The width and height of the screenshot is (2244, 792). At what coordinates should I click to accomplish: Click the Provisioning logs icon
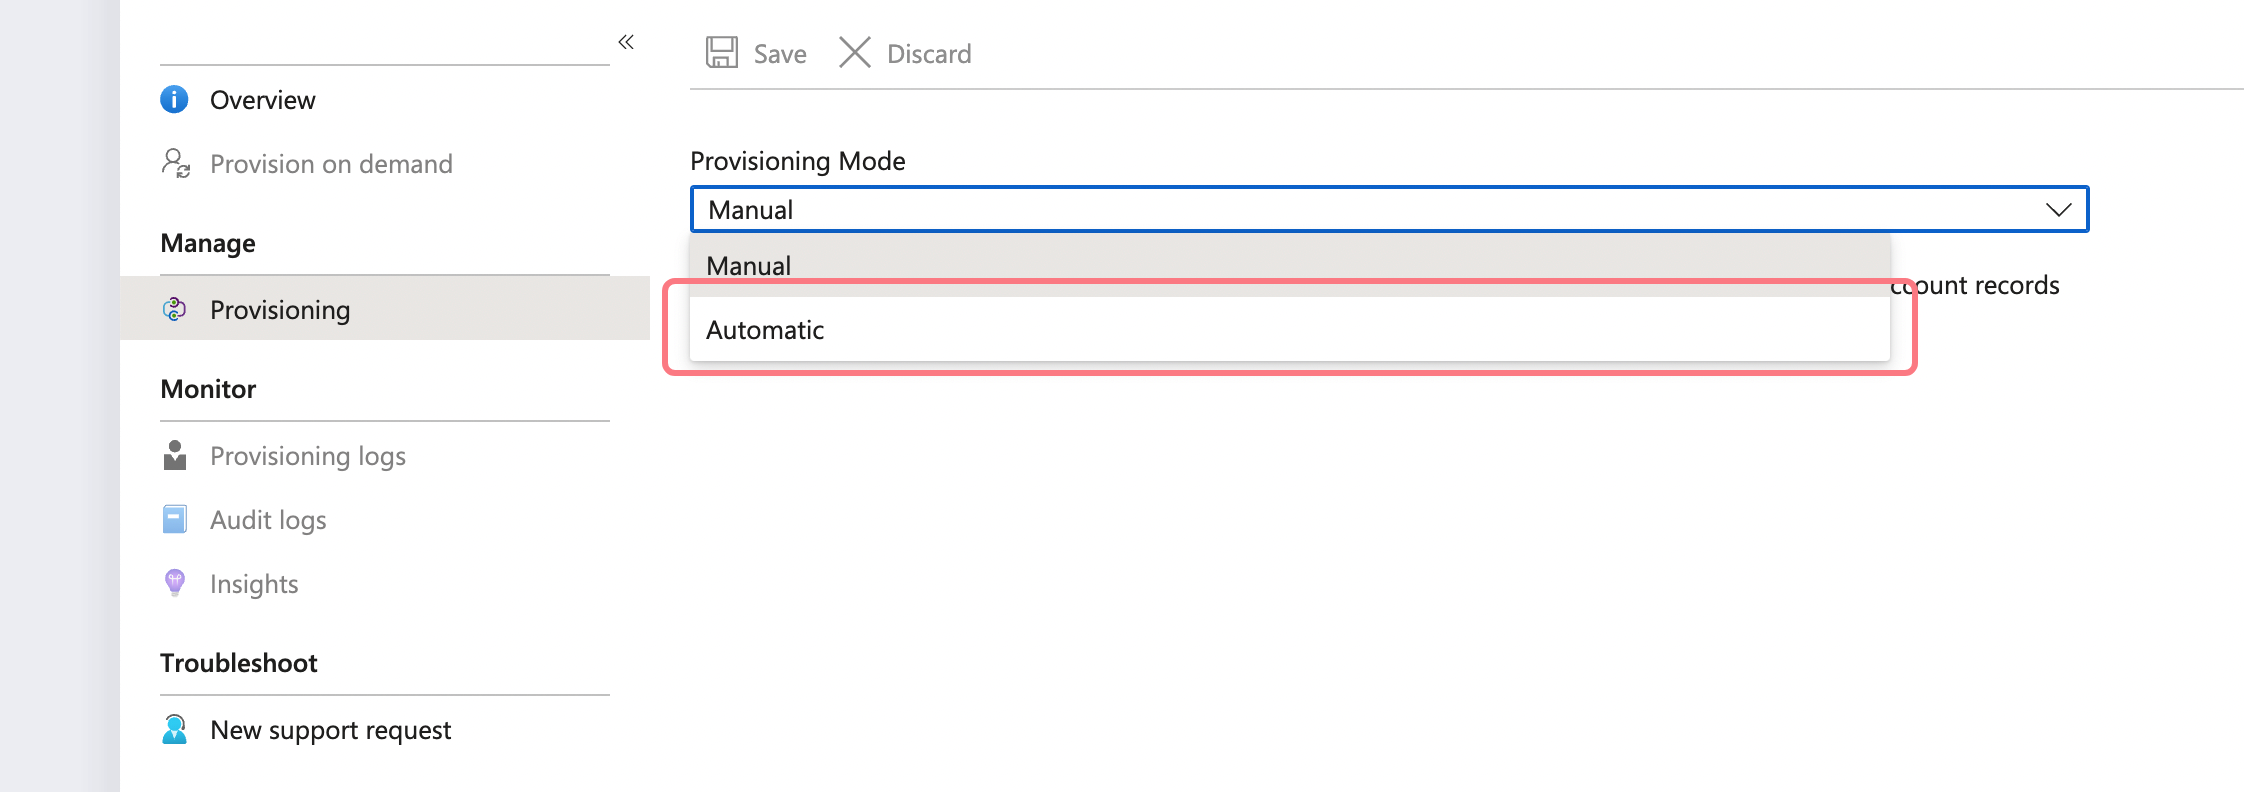tap(175, 456)
